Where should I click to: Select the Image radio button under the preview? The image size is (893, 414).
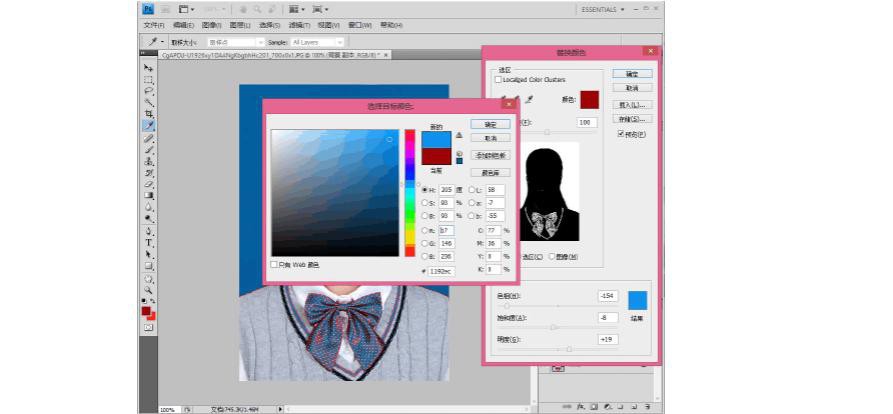click(x=552, y=257)
